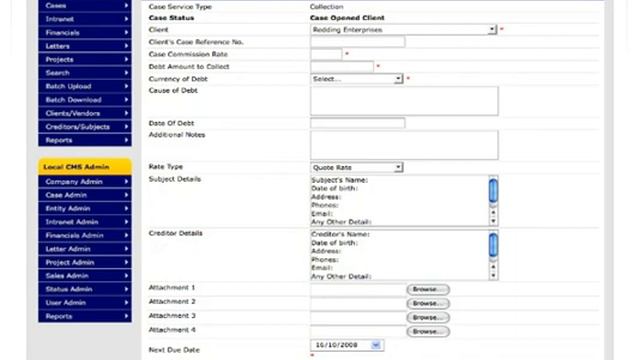Click the Attachment 4 file path field

358,331
